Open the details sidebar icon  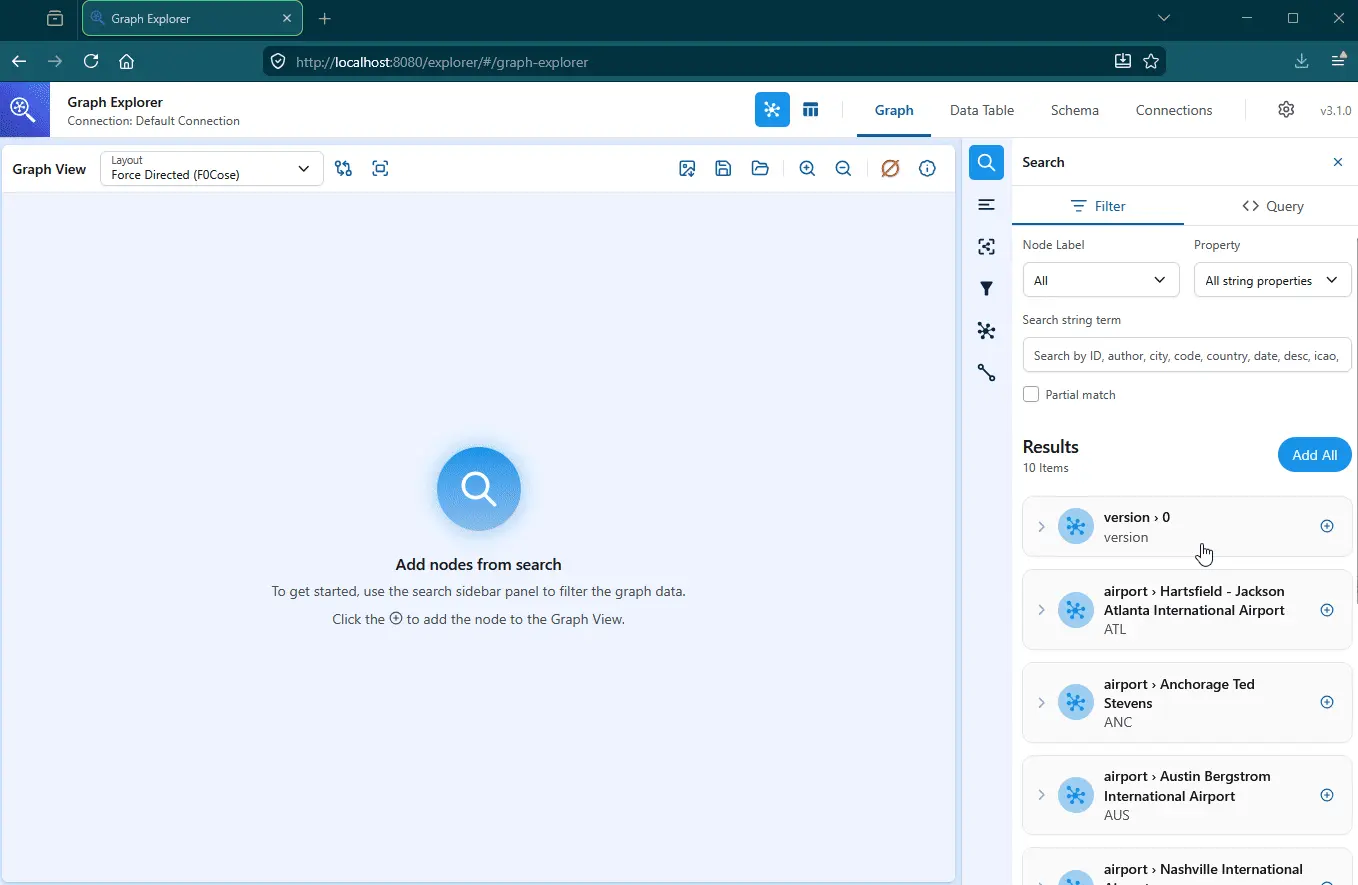pos(986,204)
